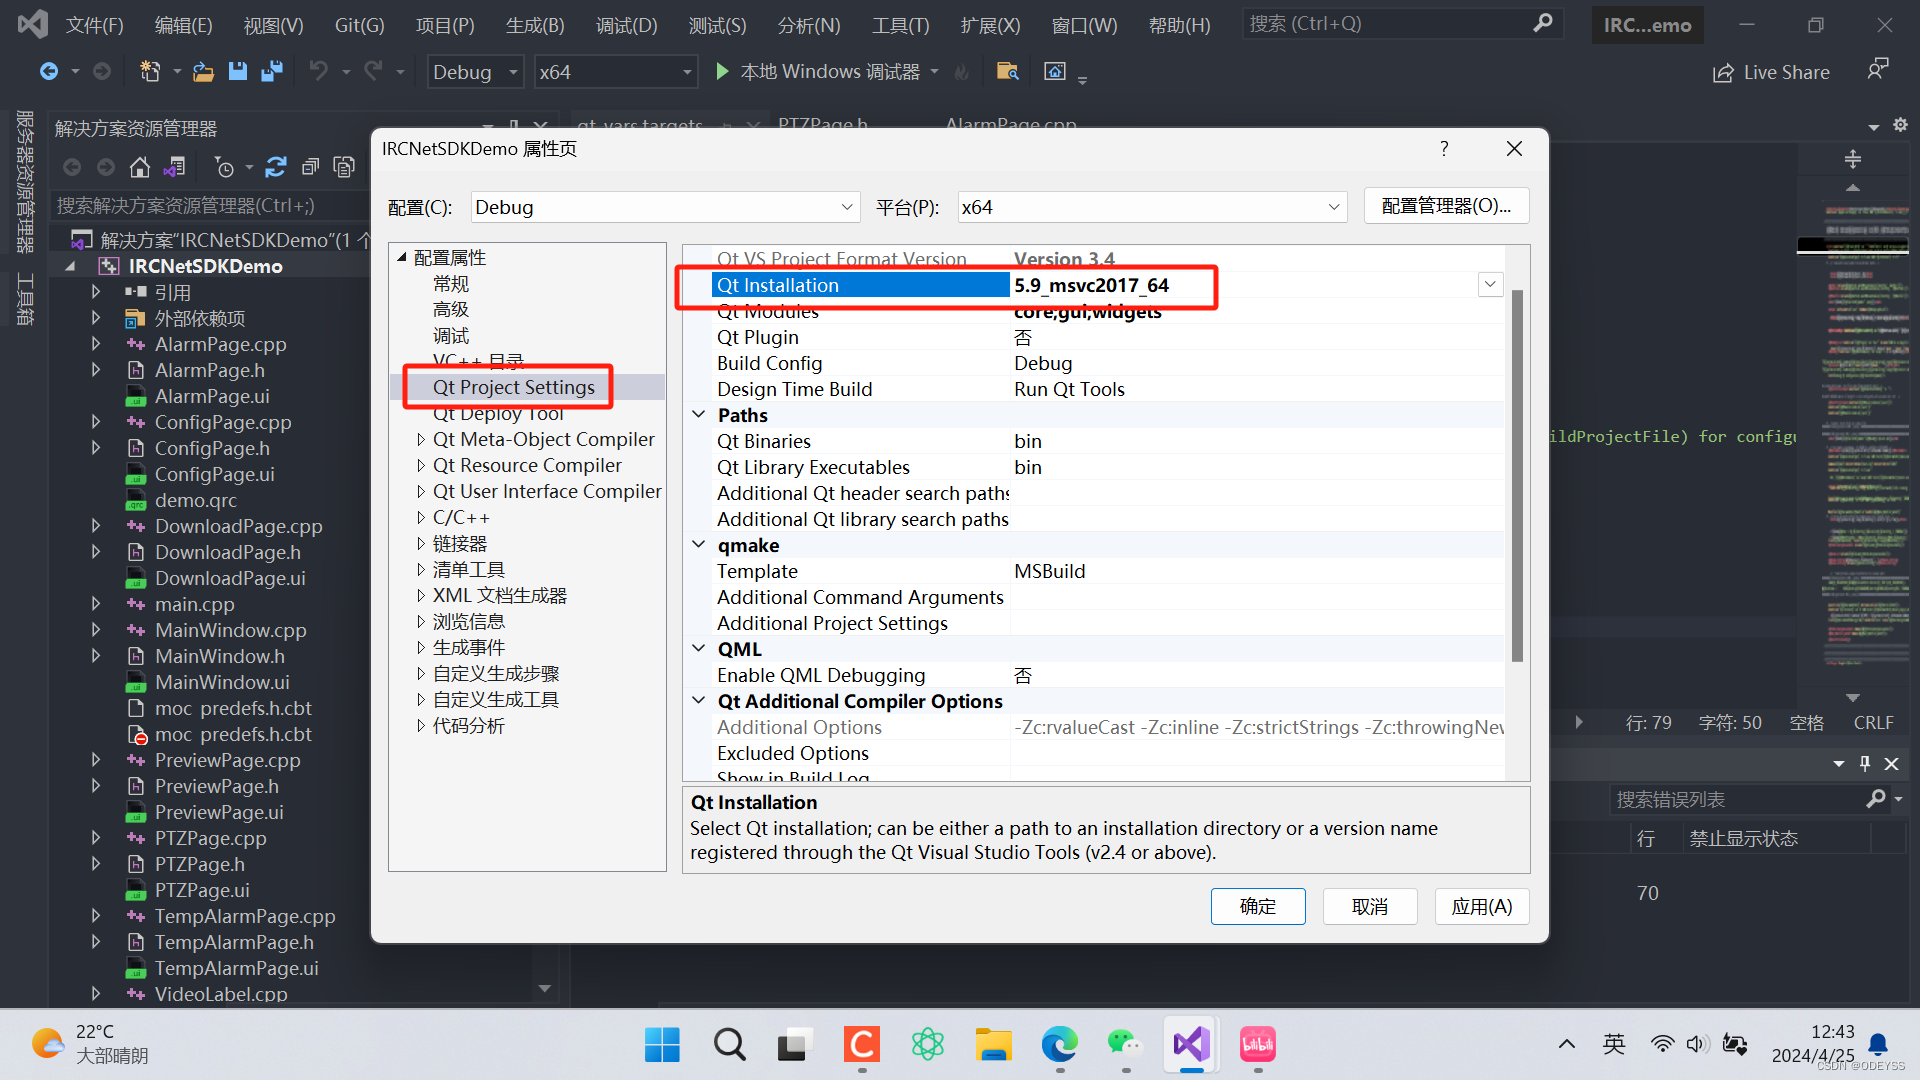Screen dimensions: 1920x1080
Task: Open Live Share
Action: pyautogui.click(x=1771, y=72)
